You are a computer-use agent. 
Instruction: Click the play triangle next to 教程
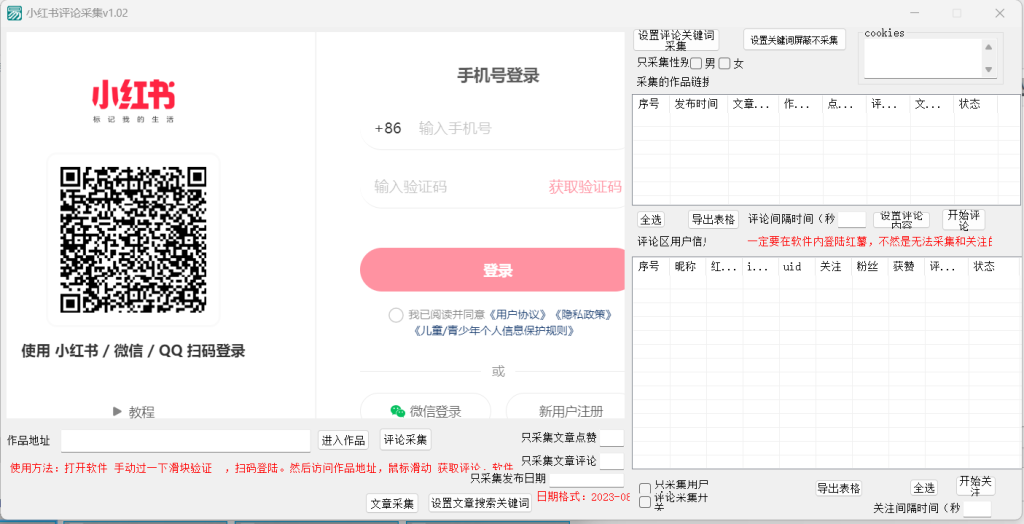point(117,411)
